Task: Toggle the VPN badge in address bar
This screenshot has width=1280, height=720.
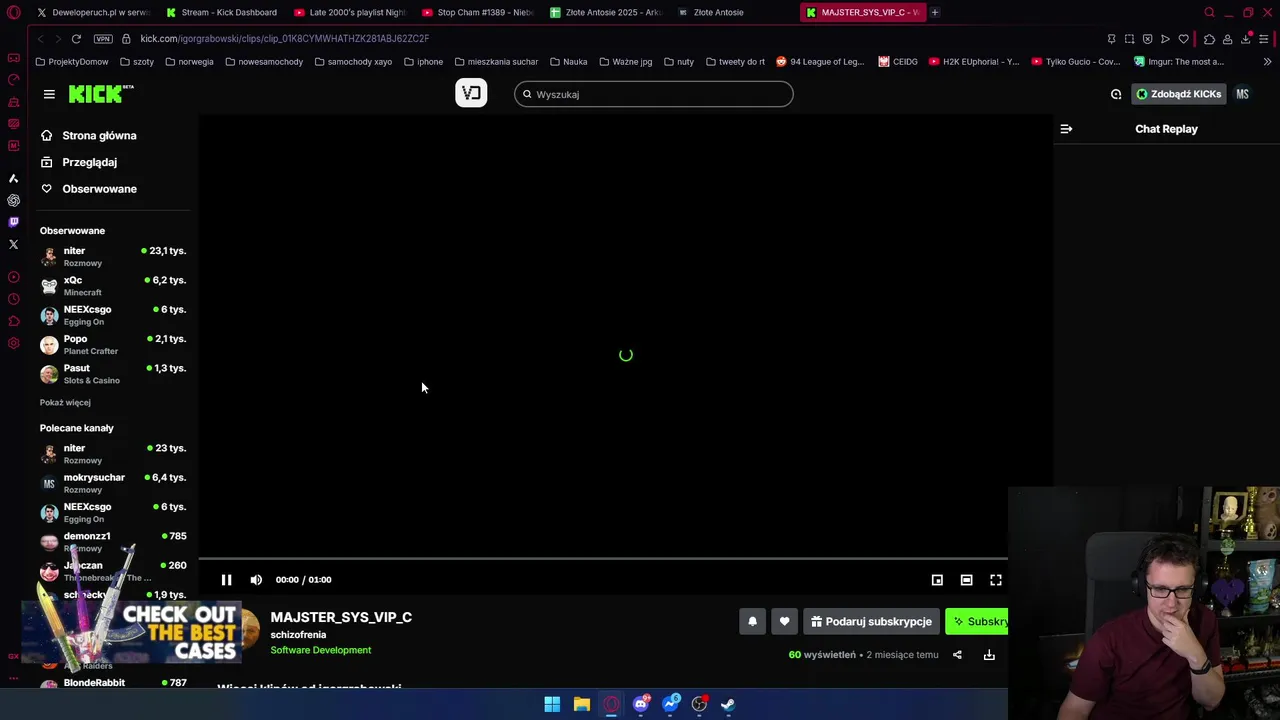Action: [103, 38]
